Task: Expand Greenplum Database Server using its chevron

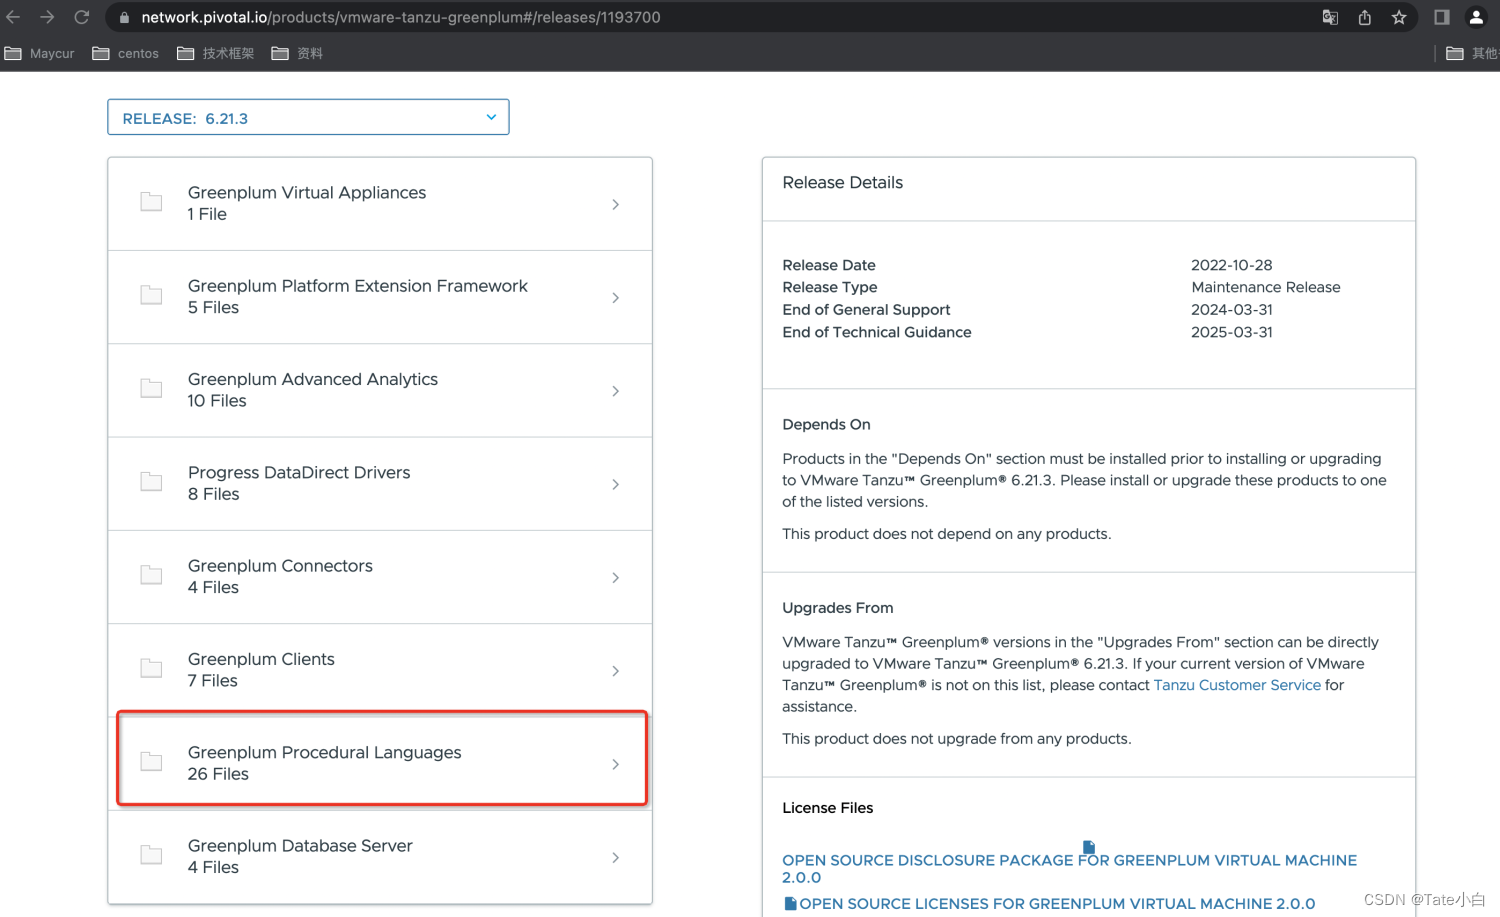Action: [x=615, y=857]
